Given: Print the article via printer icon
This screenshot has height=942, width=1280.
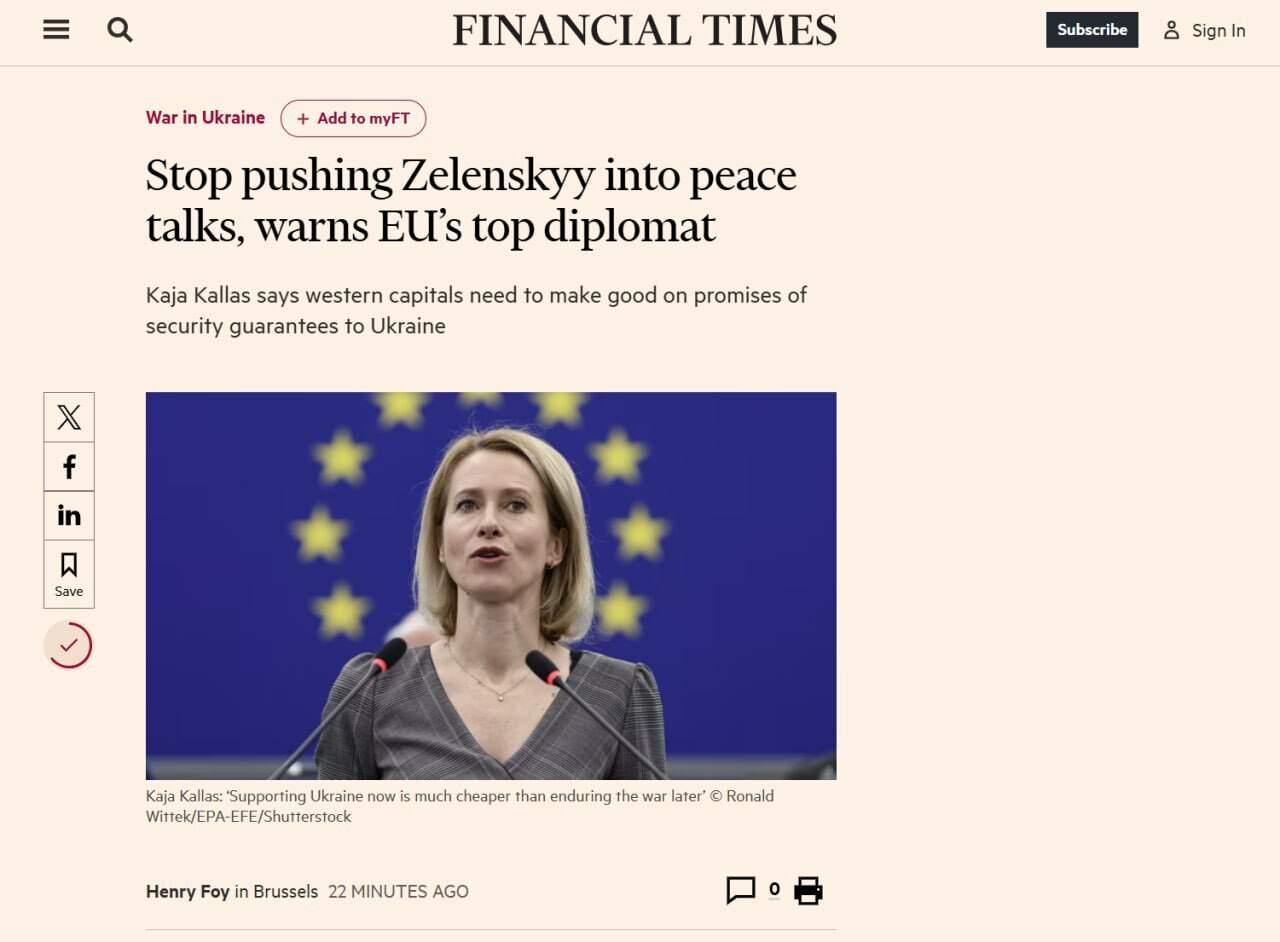Looking at the screenshot, I should pos(808,890).
